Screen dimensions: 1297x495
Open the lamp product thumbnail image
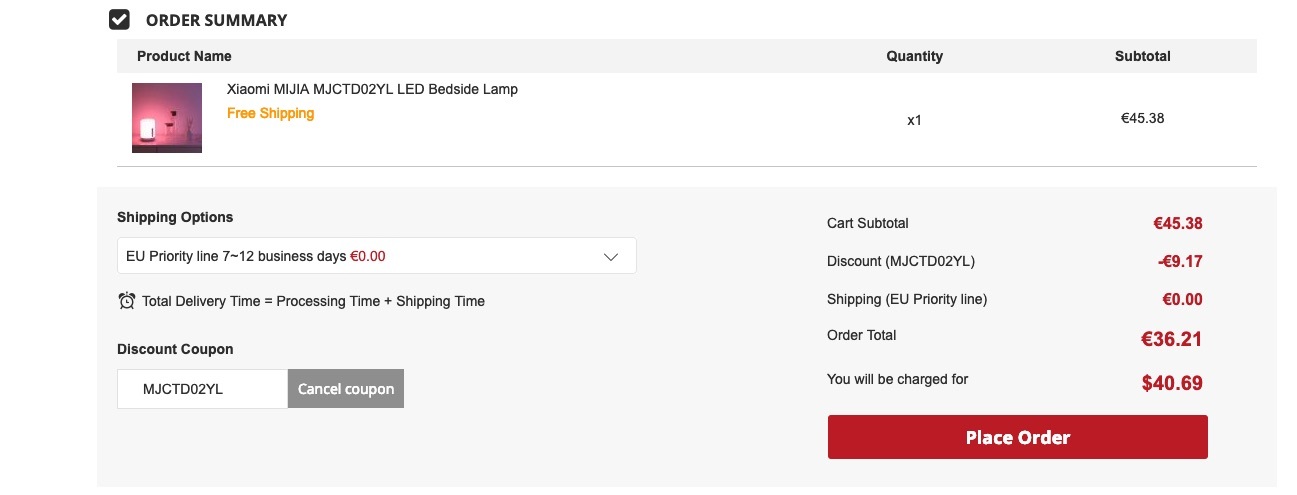click(167, 118)
